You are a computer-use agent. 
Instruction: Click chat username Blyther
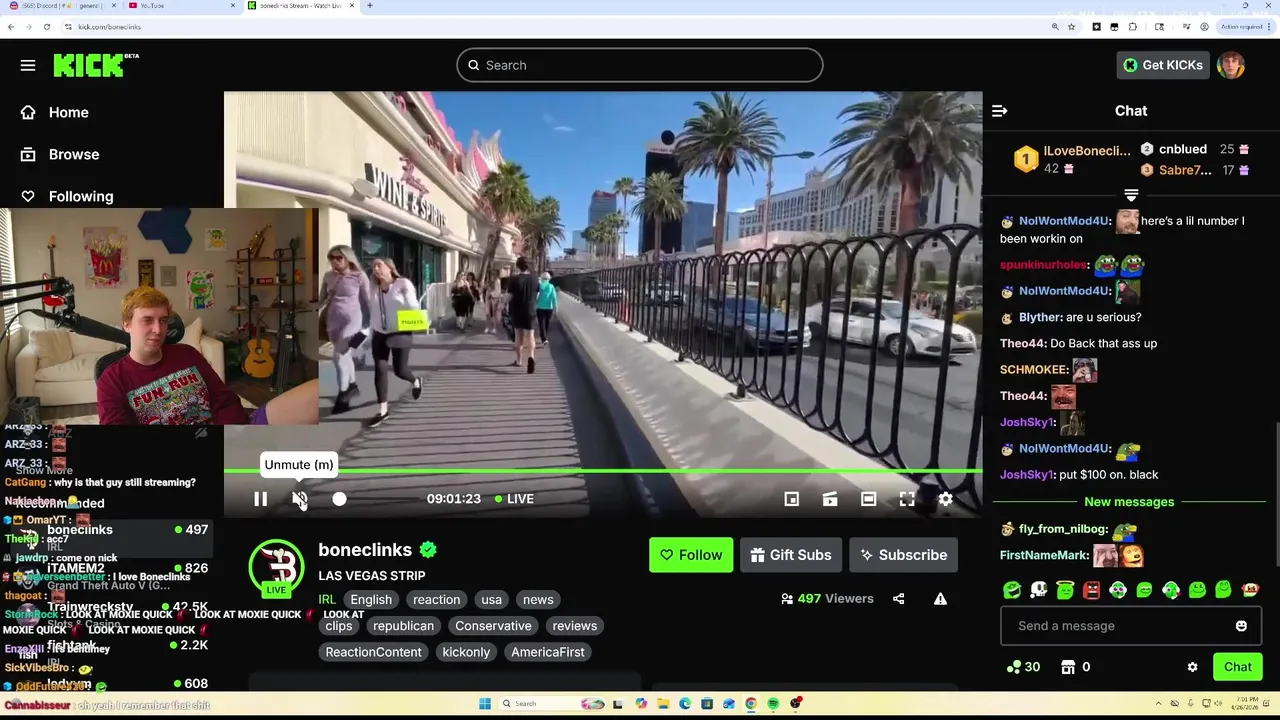pos(1040,317)
